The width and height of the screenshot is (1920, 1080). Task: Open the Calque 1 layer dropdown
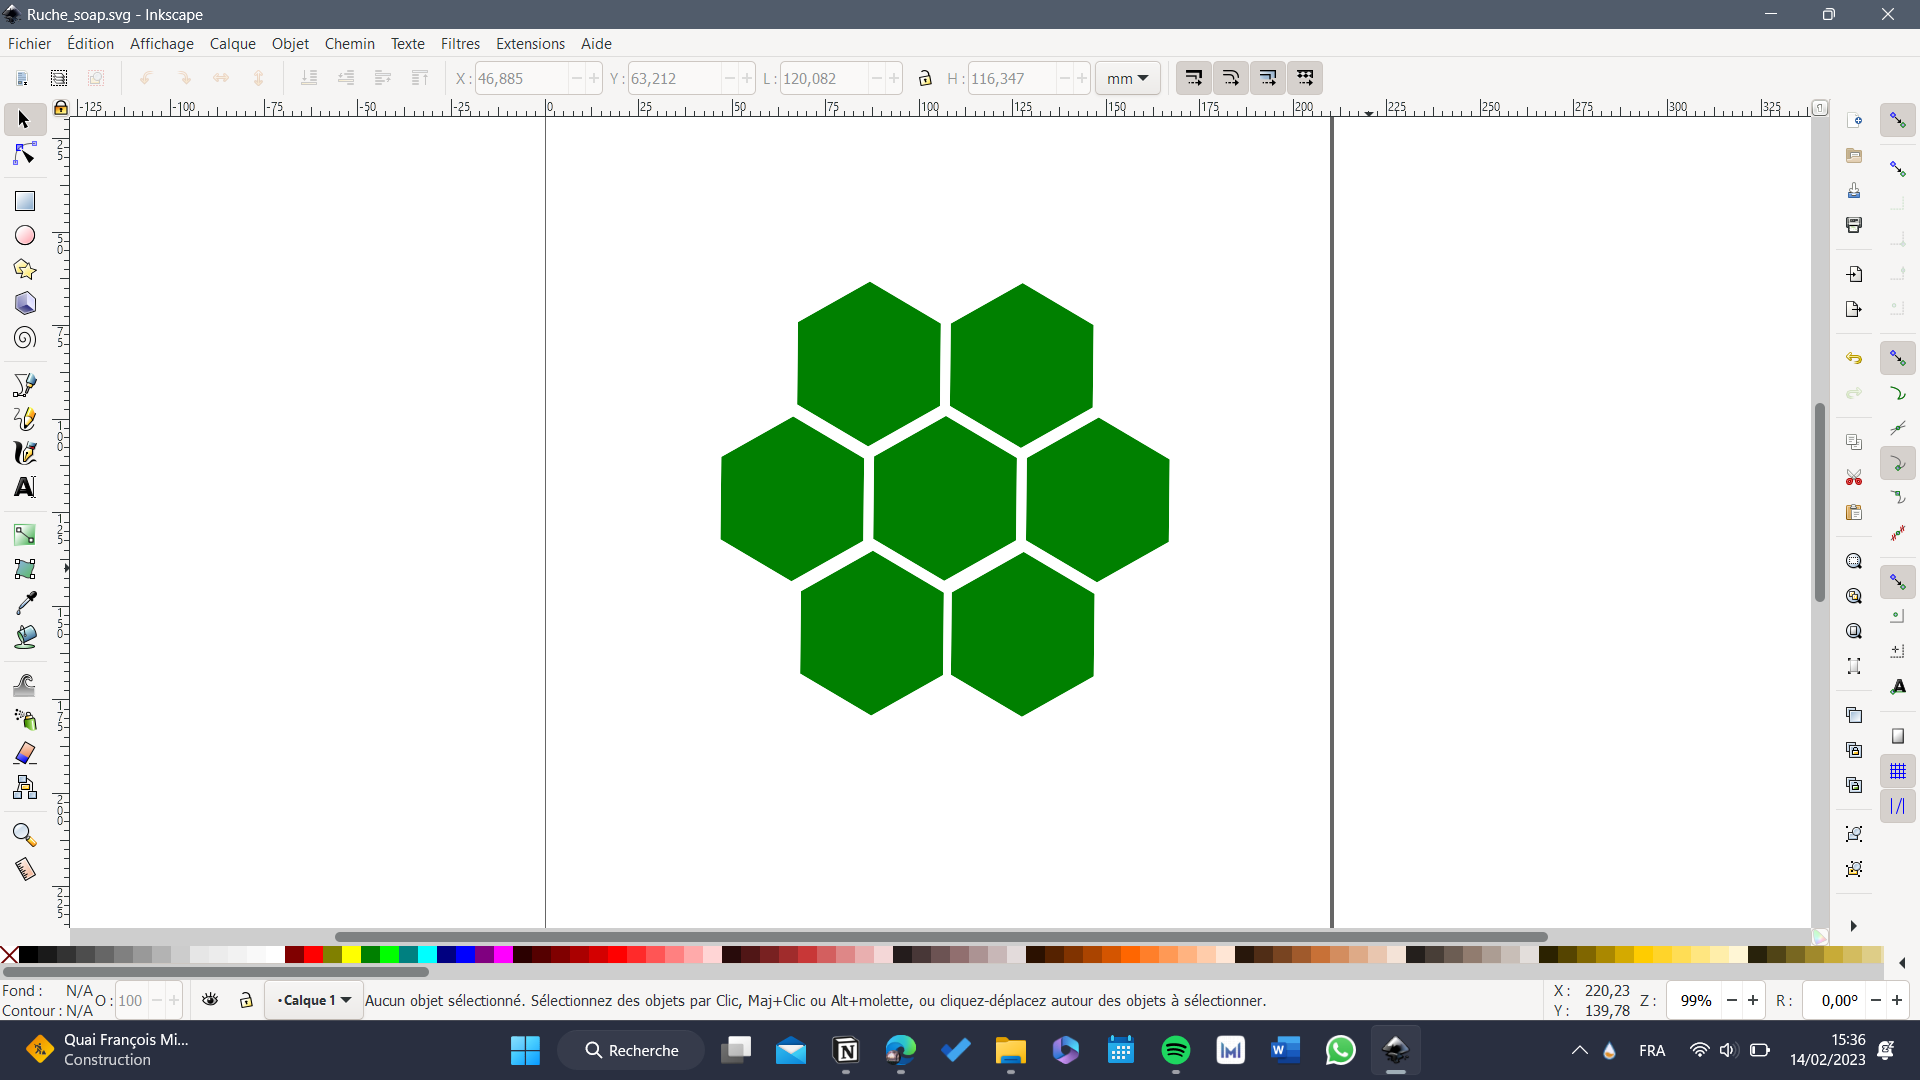314,1000
